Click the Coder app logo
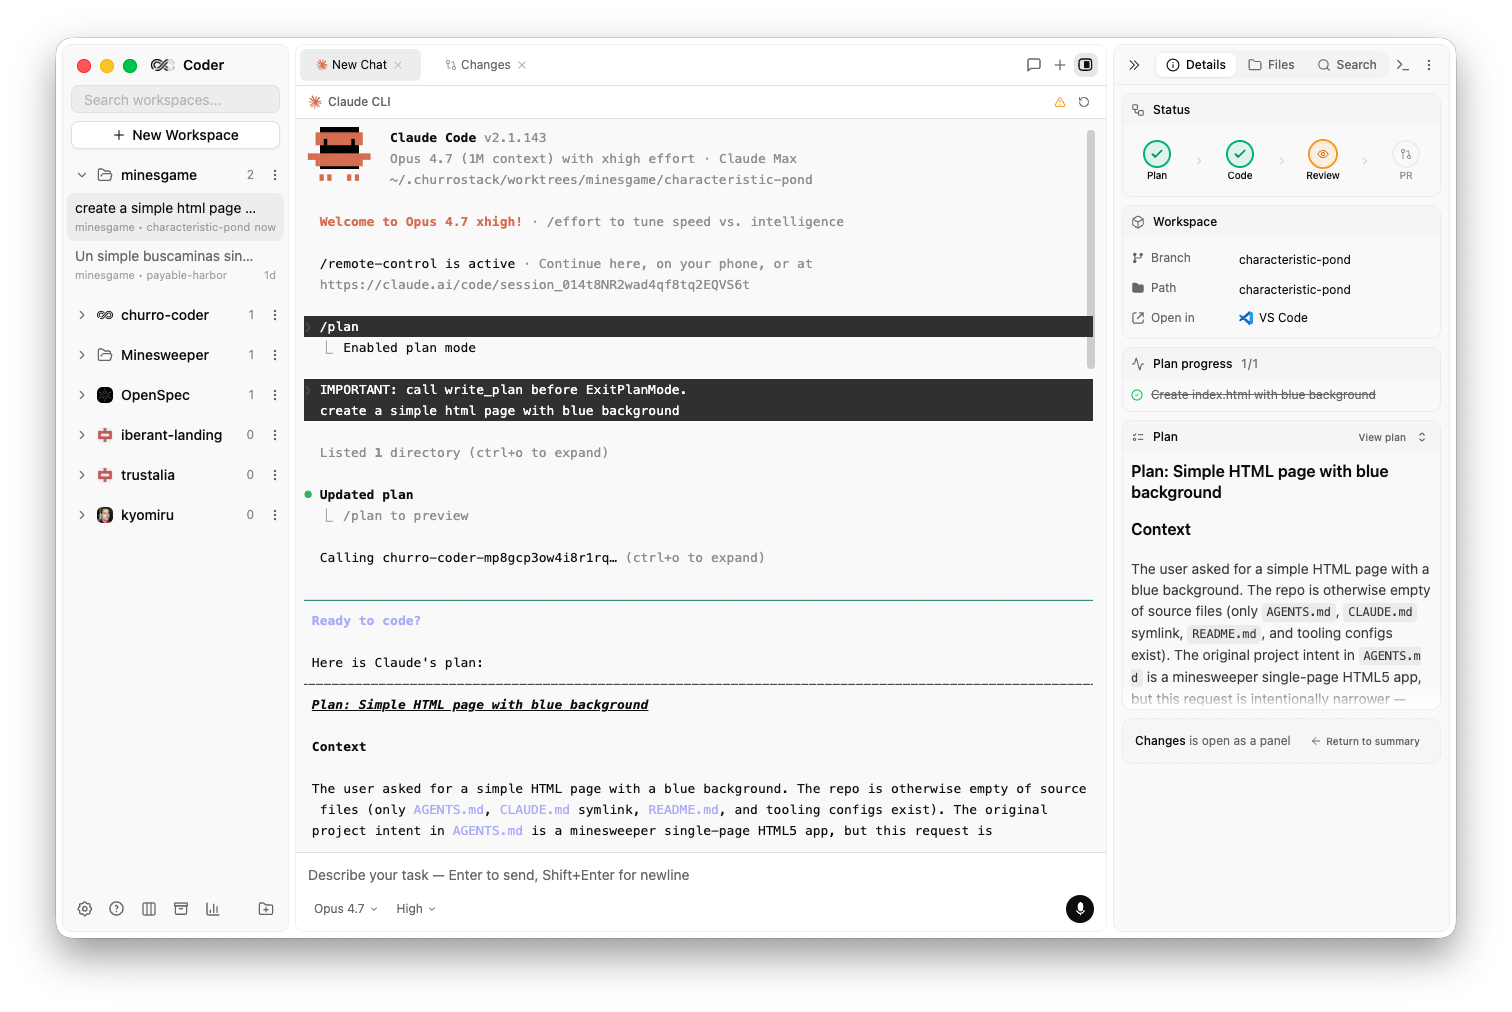 163,65
